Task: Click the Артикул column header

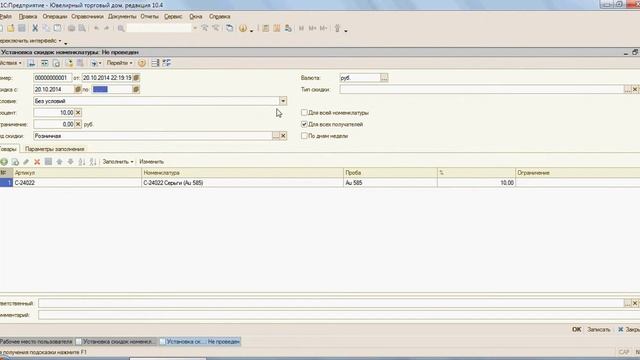Action: (77, 173)
